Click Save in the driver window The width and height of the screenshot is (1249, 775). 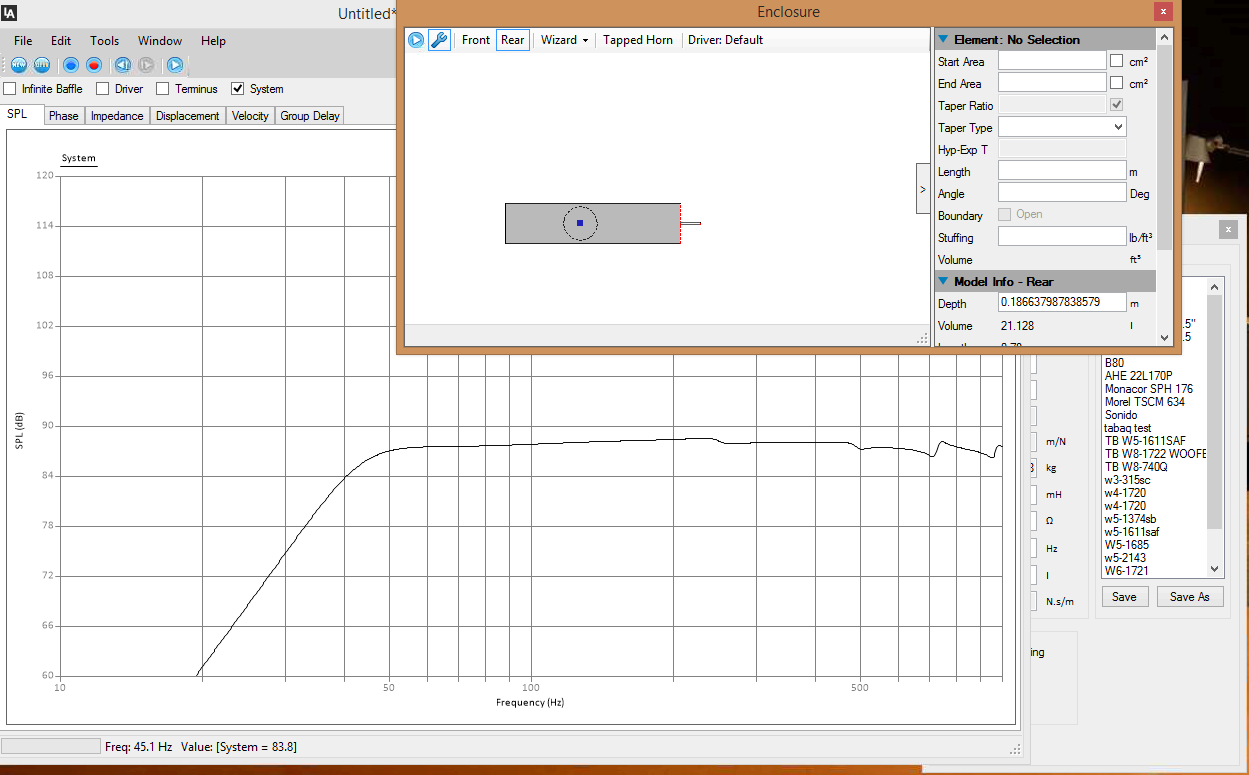click(x=1124, y=597)
